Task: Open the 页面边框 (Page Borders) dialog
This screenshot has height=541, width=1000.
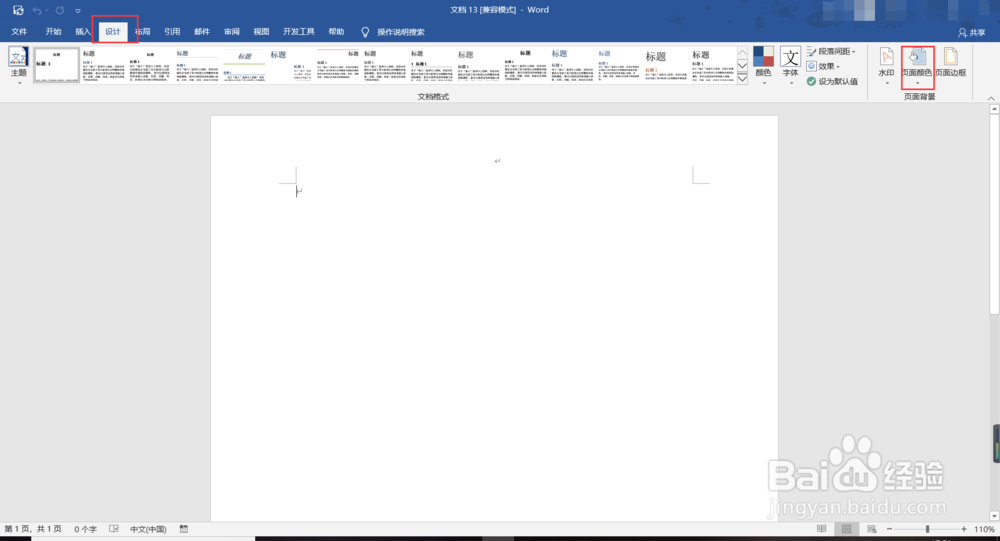Action: (950, 63)
